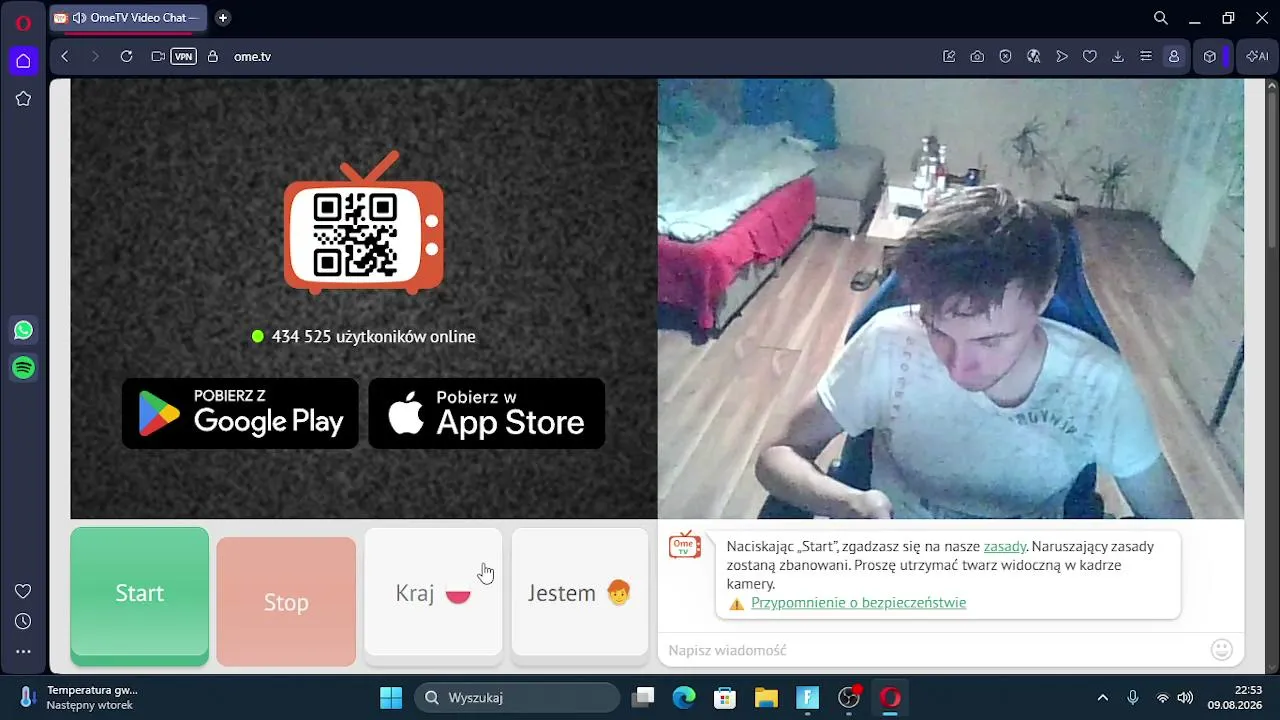Switch to Opera on the taskbar
The height and width of the screenshot is (720, 1280).
click(x=890, y=697)
